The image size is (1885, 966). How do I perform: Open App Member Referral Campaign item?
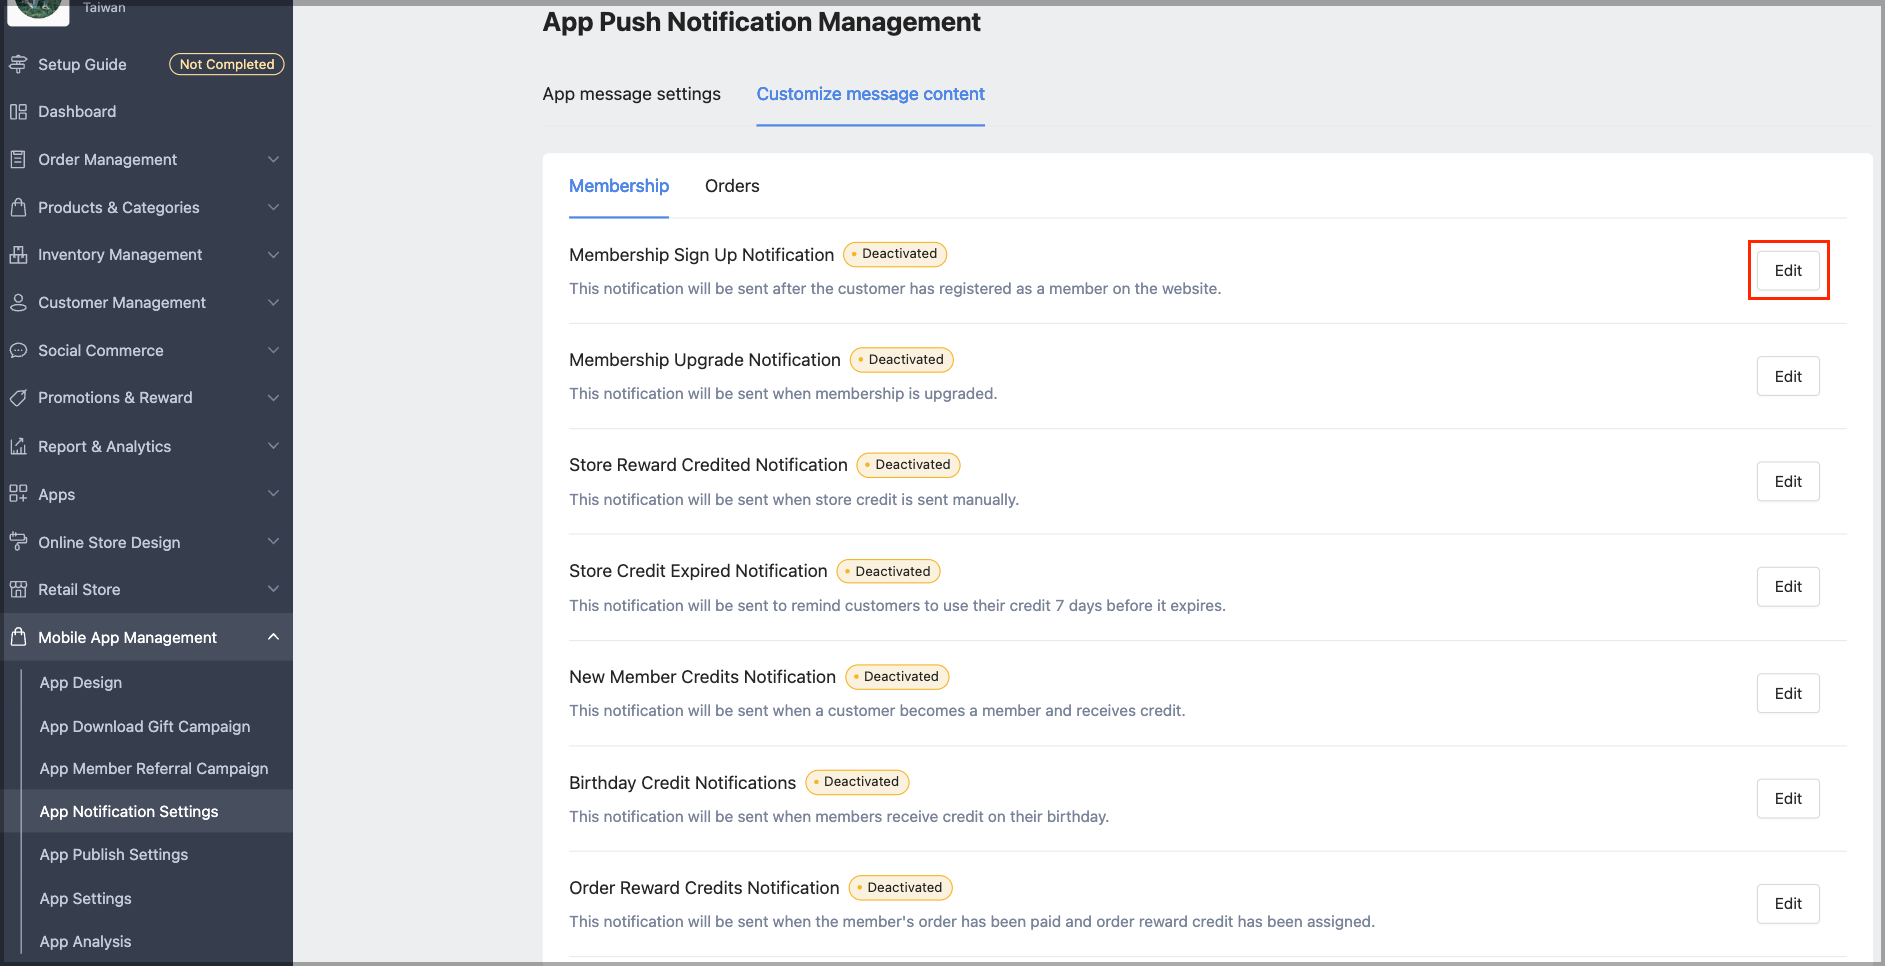154,769
